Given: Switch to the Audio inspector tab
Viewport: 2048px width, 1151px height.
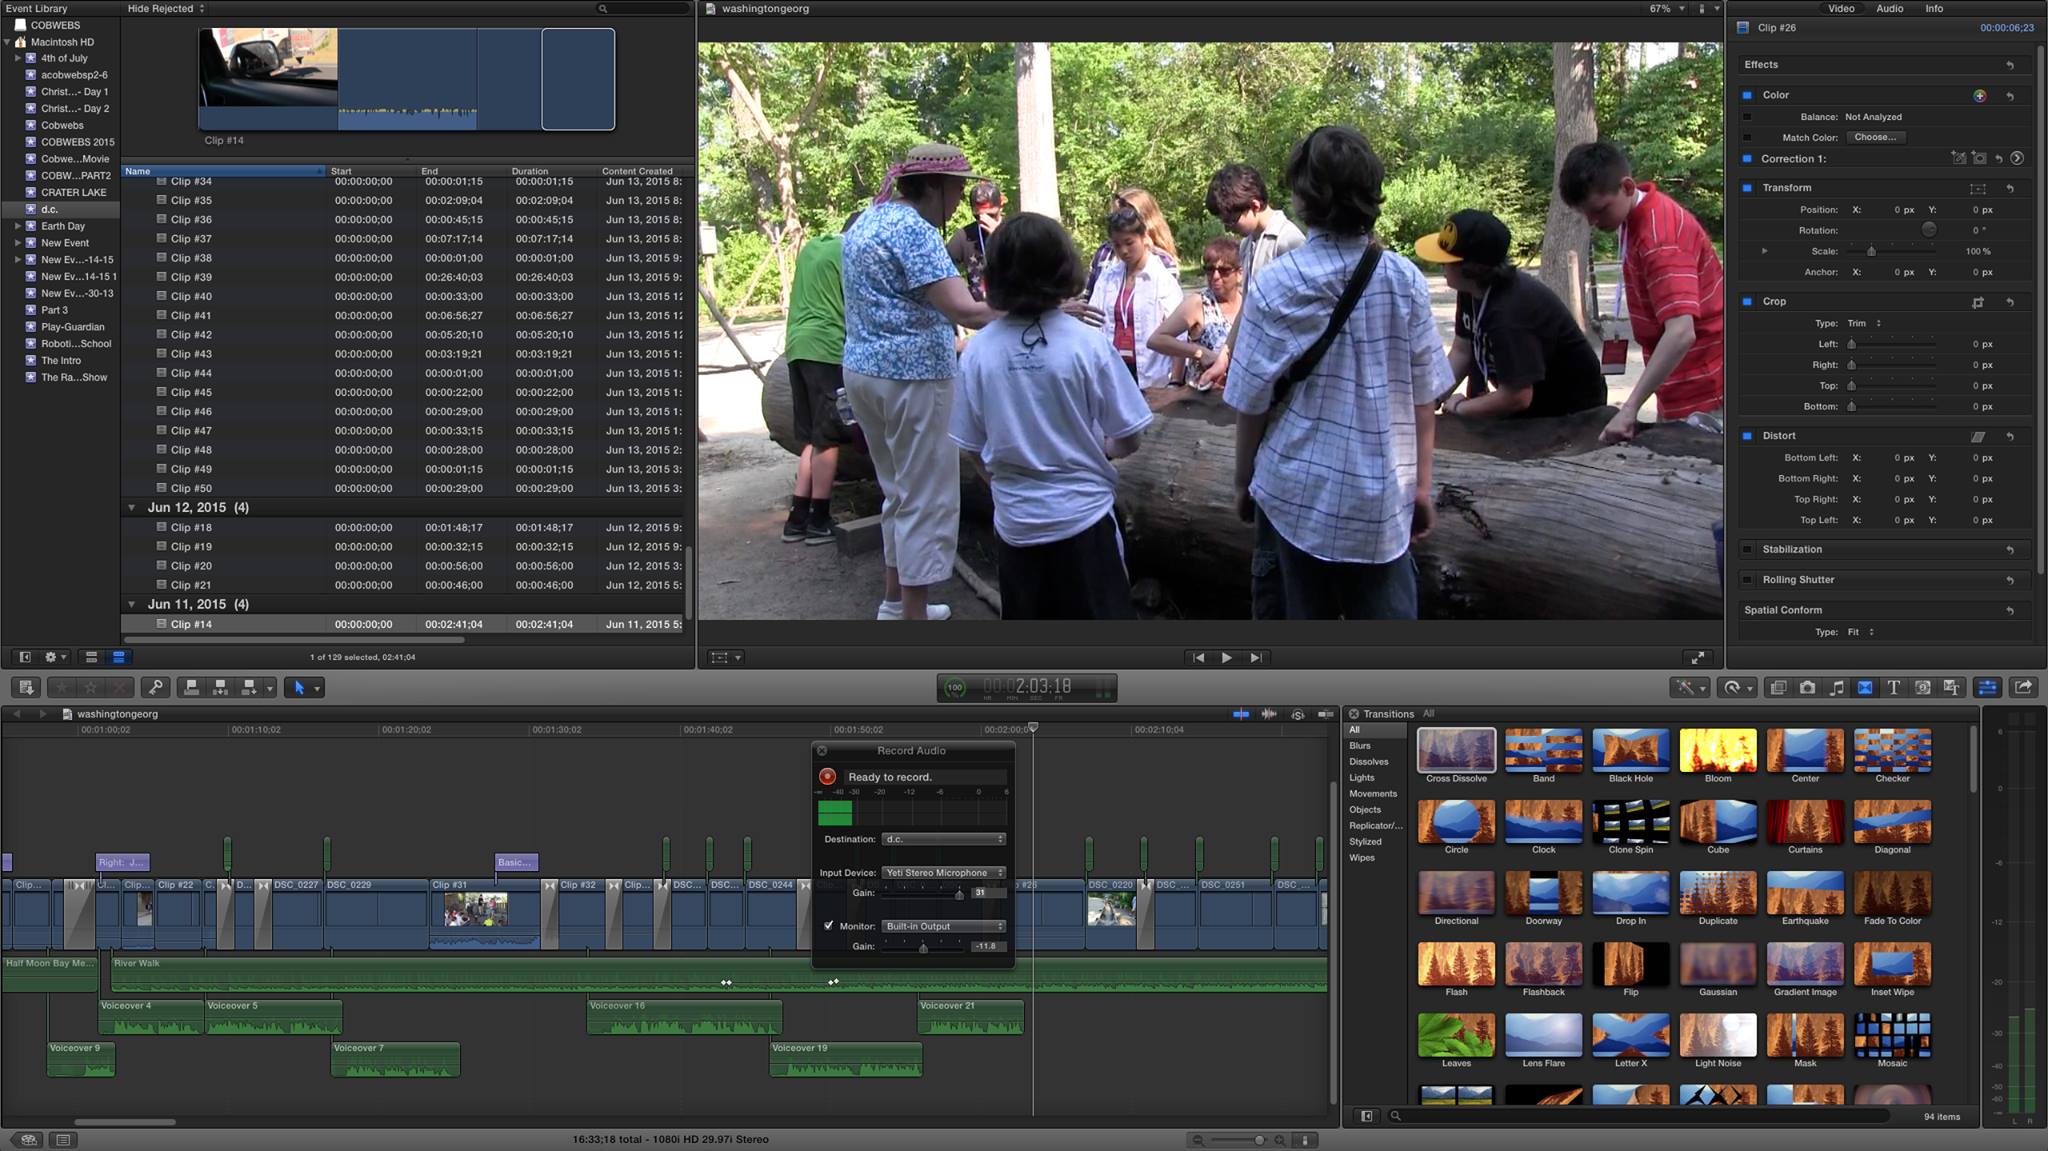Looking at the screenshot, I should [x=1889, y=8].
